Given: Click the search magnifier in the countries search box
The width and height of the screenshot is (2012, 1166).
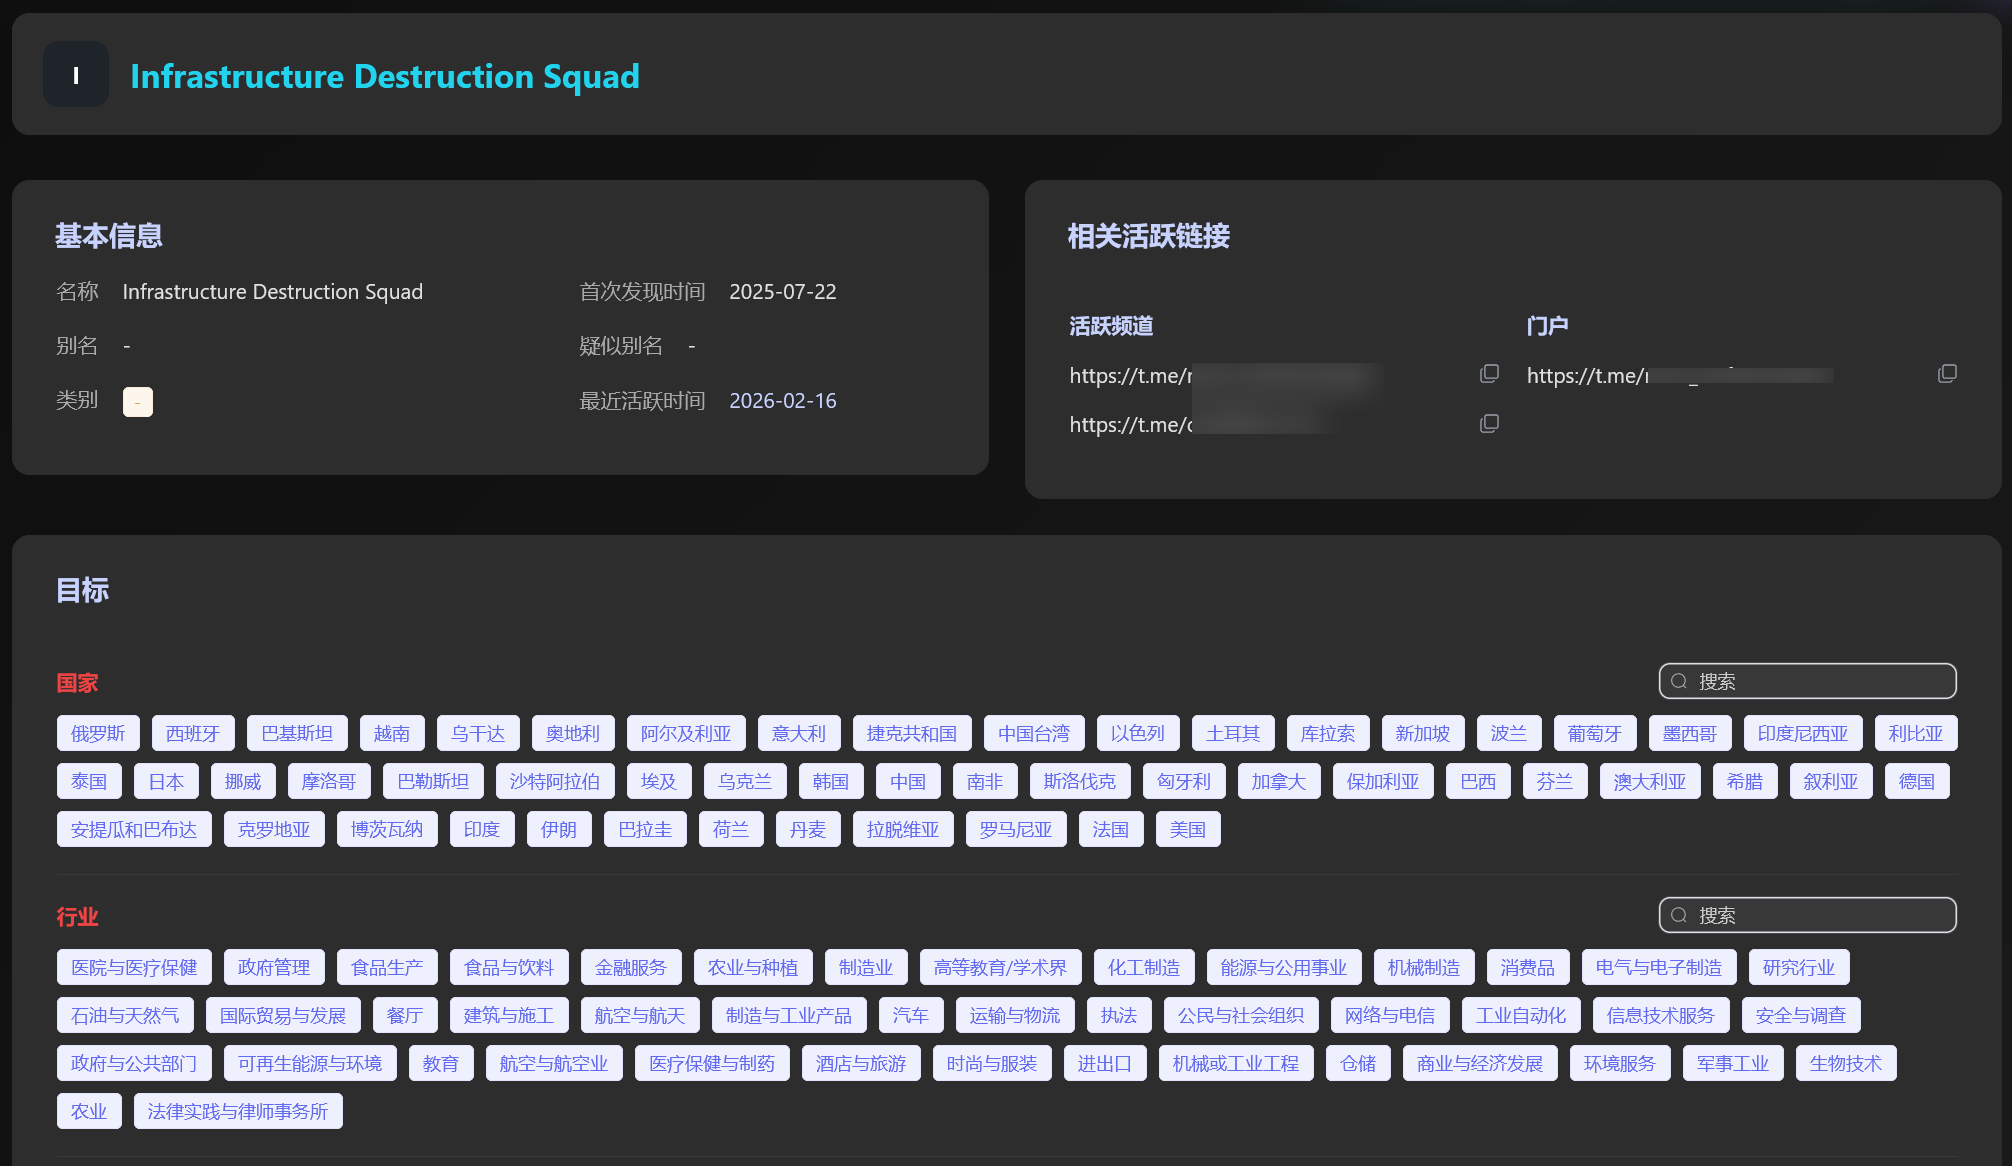Looking at the screenshot, I should (x=1679, y=681).
